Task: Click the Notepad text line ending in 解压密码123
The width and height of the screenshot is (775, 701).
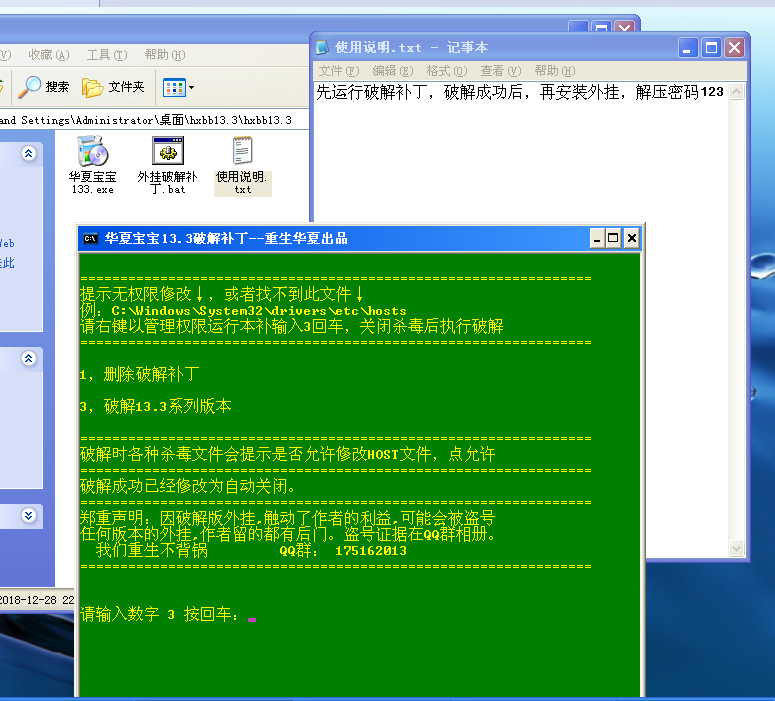Action: pos(519,92)
